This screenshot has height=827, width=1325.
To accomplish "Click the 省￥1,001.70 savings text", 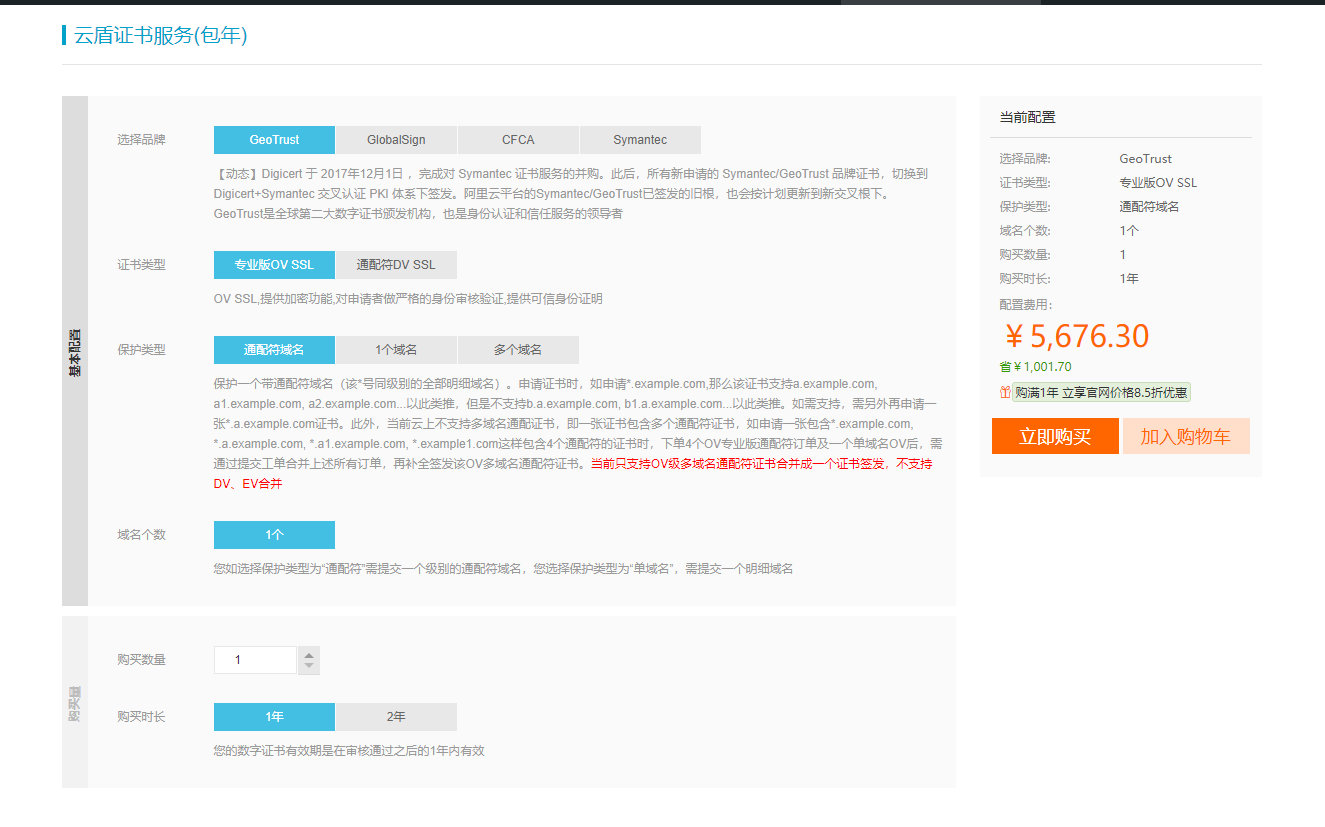I will 1035,367.
